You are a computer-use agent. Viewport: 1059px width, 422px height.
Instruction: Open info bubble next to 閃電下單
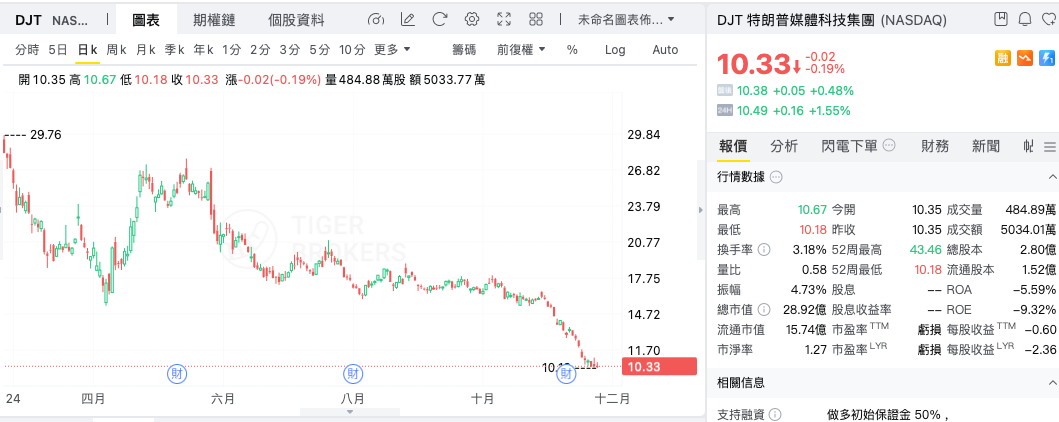tap(889, 145)
